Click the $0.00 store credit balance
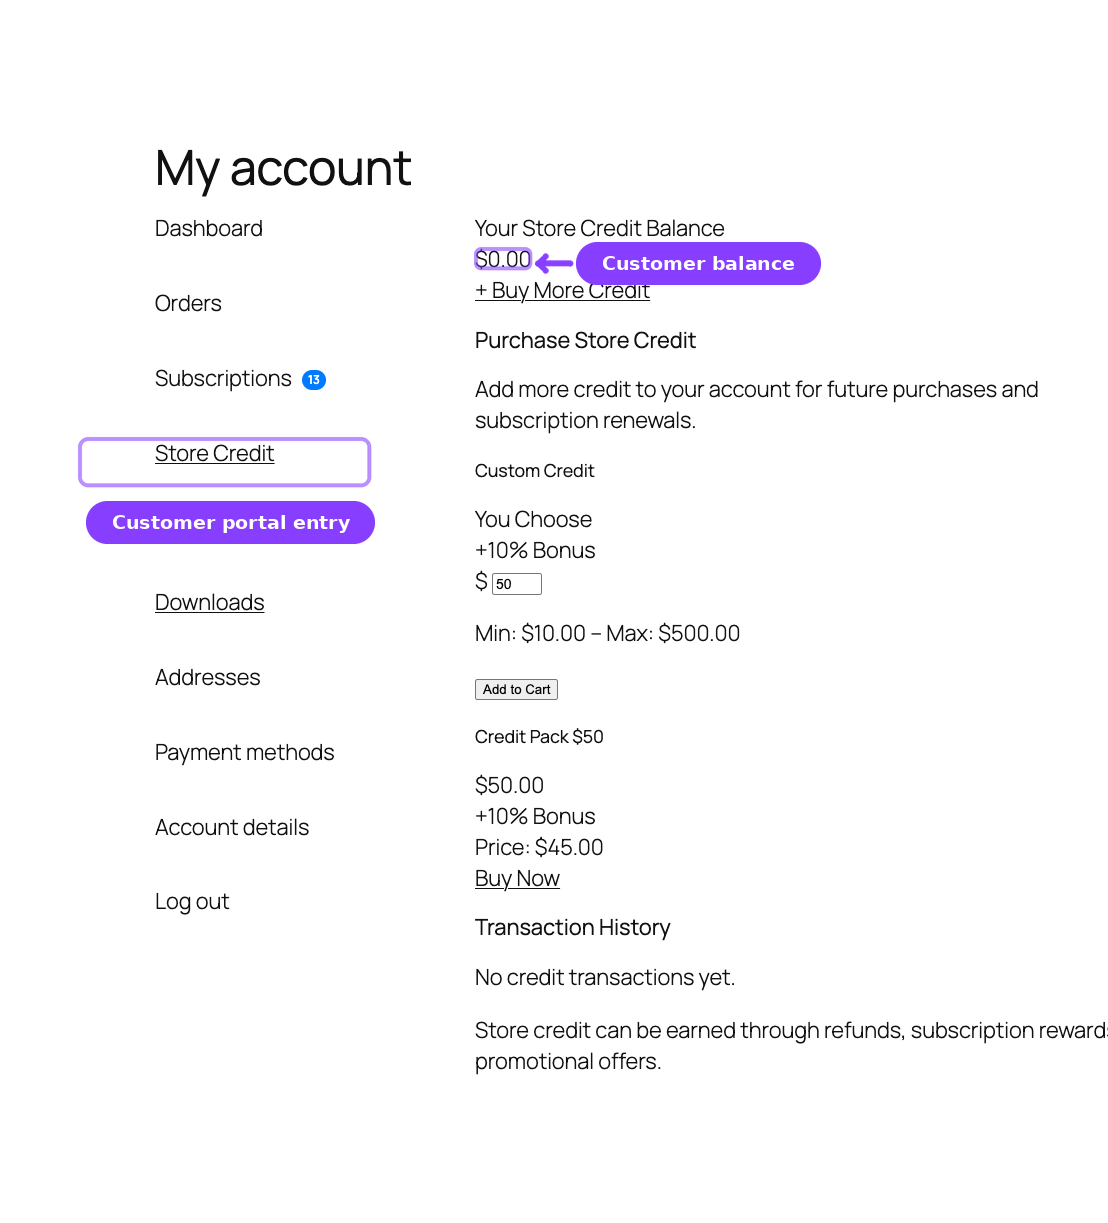This screenshot has width=1108, height=1223. (503, 259)
